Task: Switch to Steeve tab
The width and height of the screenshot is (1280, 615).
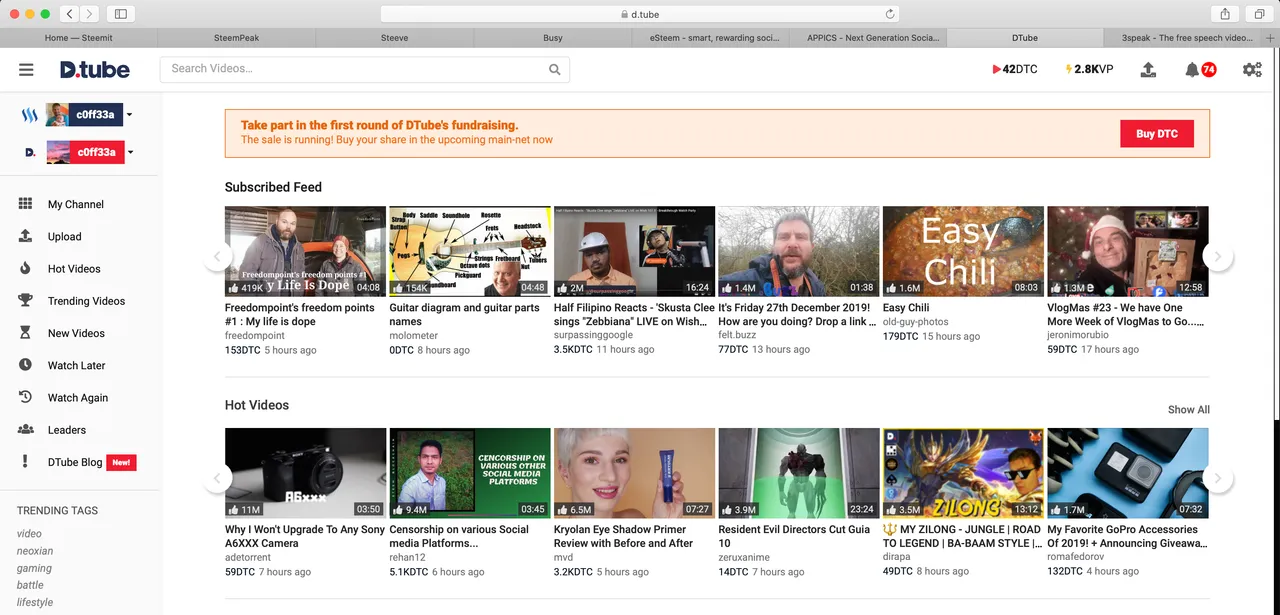Action: click(x=395, y=38)
